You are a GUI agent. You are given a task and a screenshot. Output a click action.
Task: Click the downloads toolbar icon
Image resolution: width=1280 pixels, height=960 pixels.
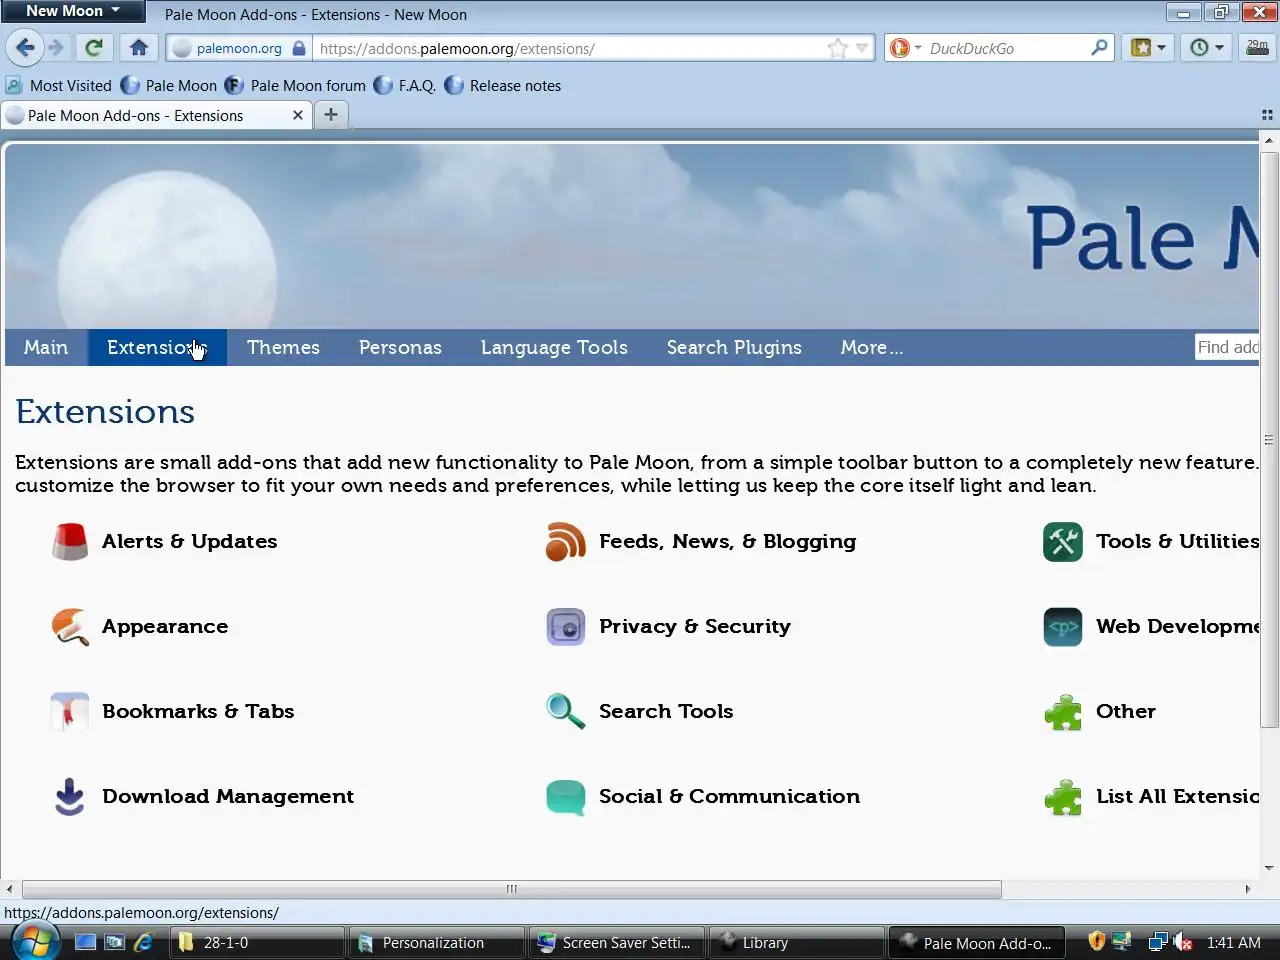[1257, 48]
